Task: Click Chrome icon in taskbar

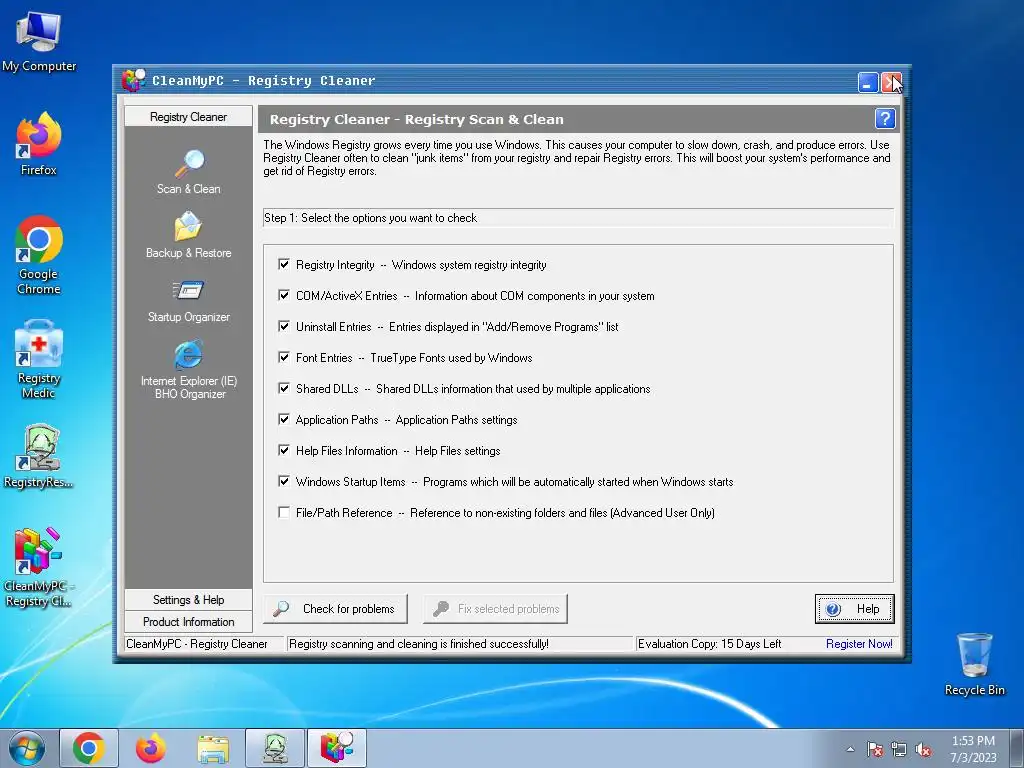Action: click(89, 748)
